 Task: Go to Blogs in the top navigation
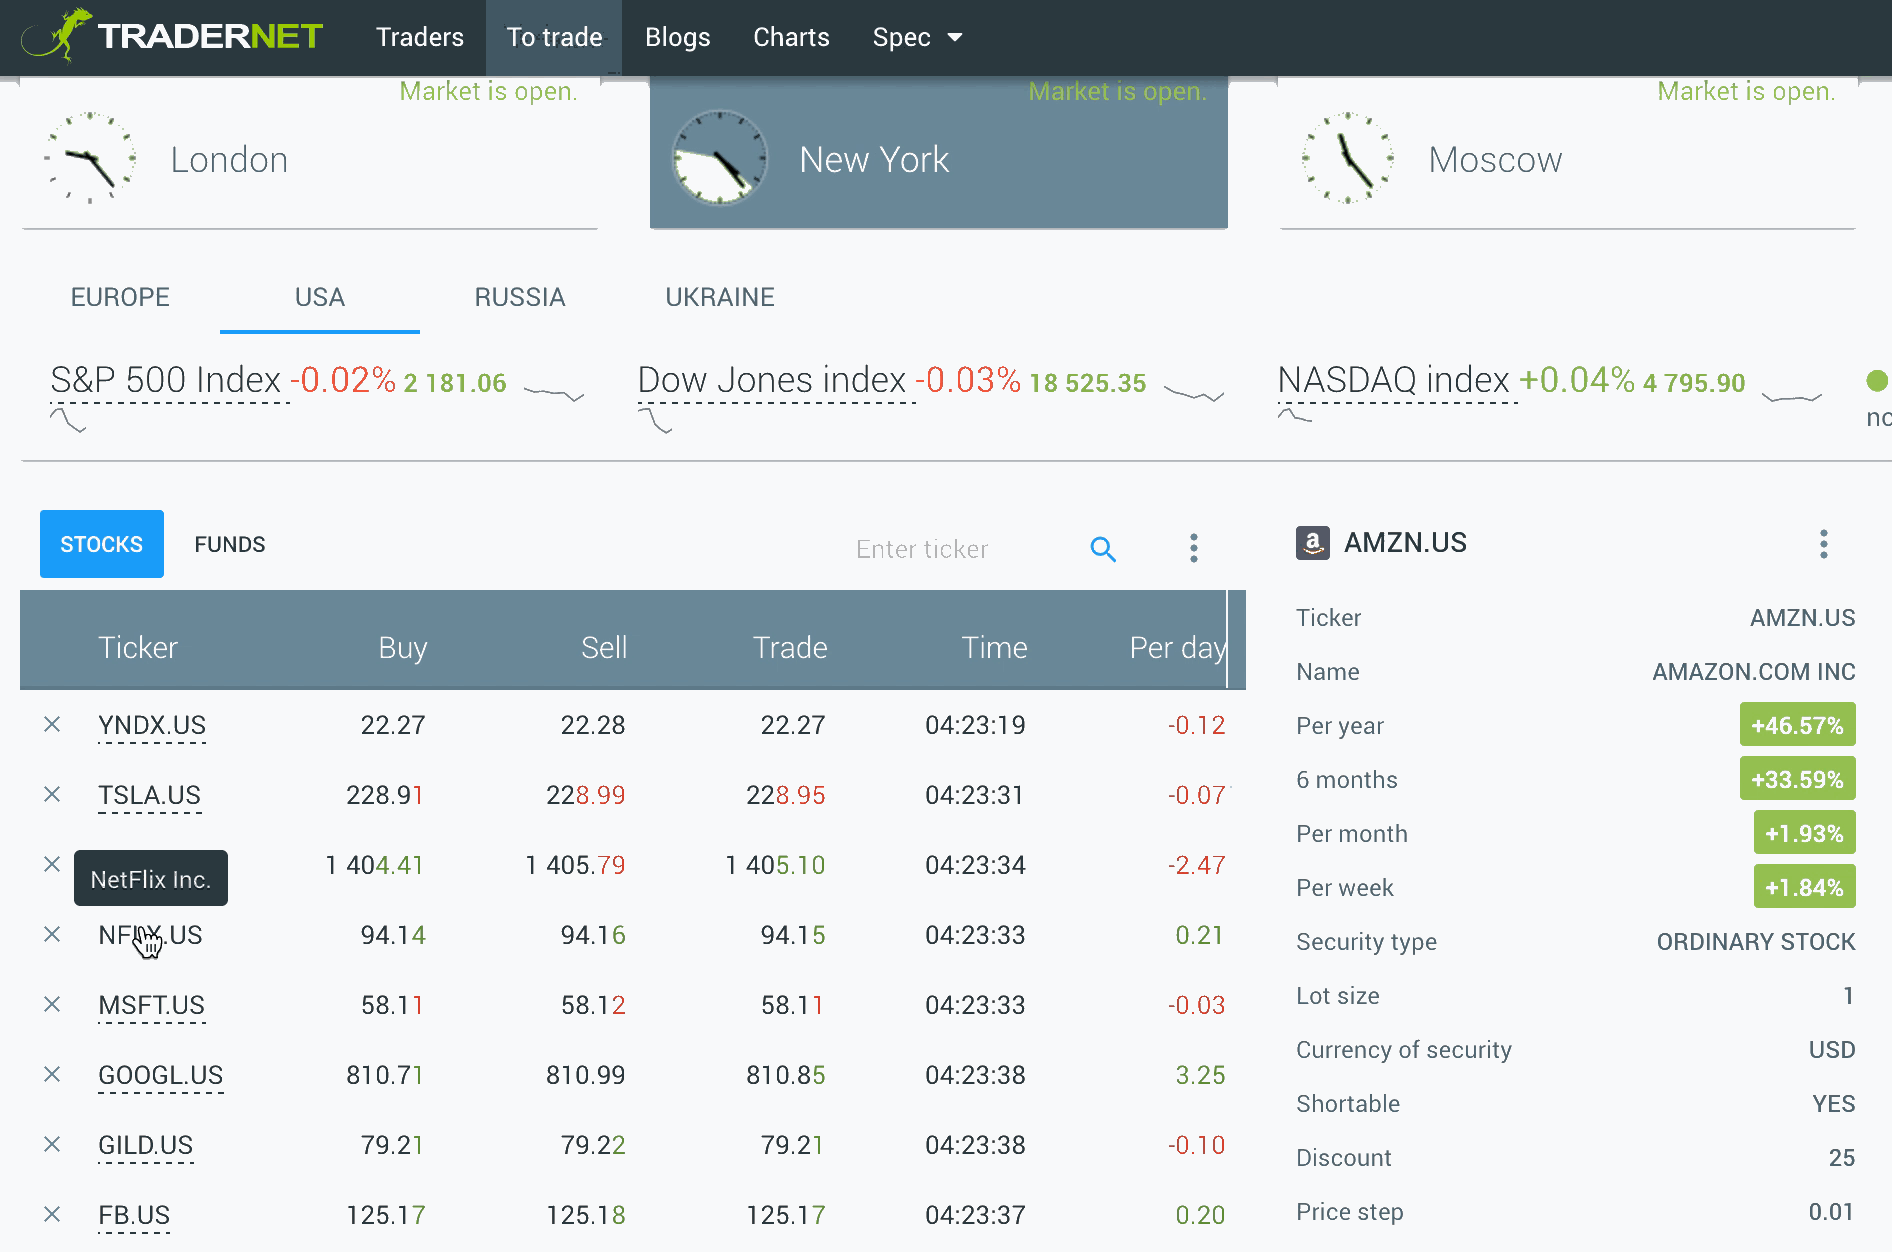tap(678, 37)
